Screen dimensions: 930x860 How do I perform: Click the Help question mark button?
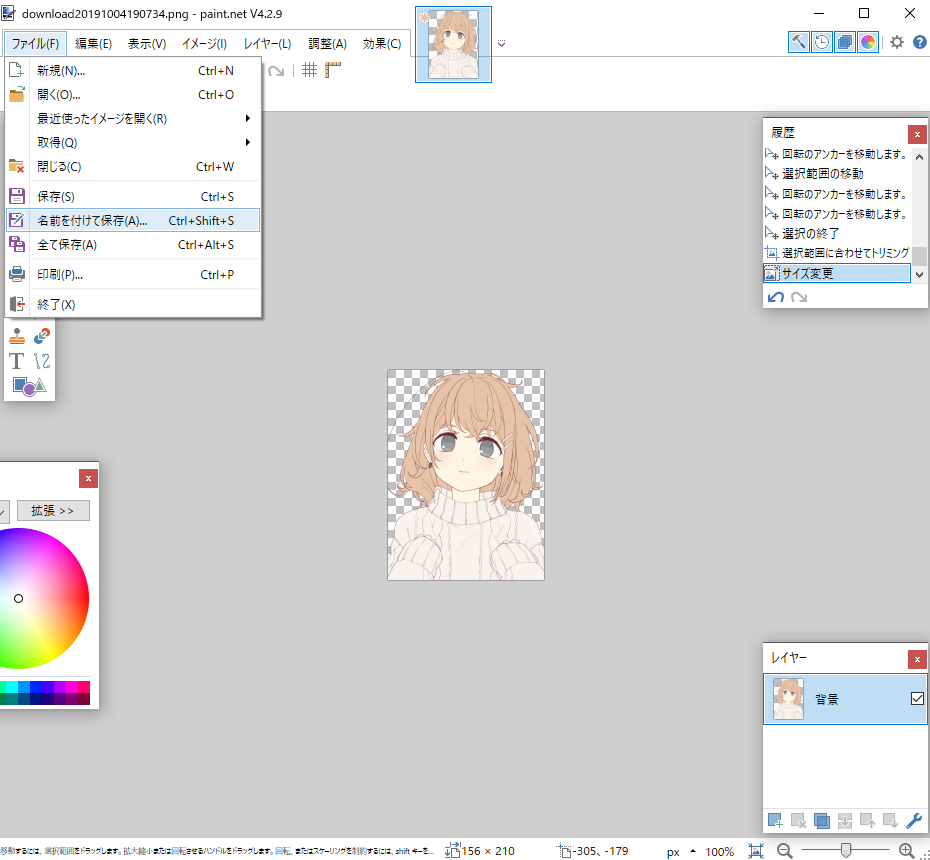click(x=921, y=42)
